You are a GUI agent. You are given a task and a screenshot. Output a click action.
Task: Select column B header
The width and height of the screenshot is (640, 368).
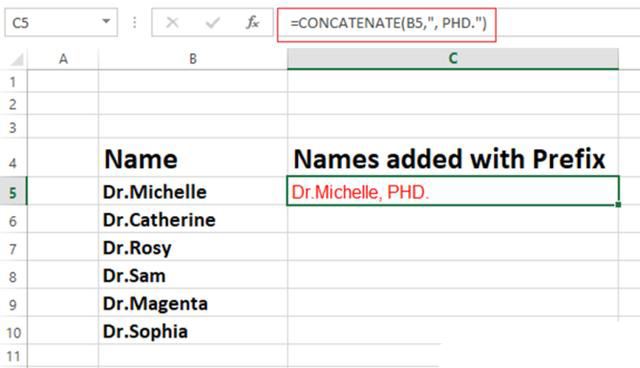tap(193, 59)
